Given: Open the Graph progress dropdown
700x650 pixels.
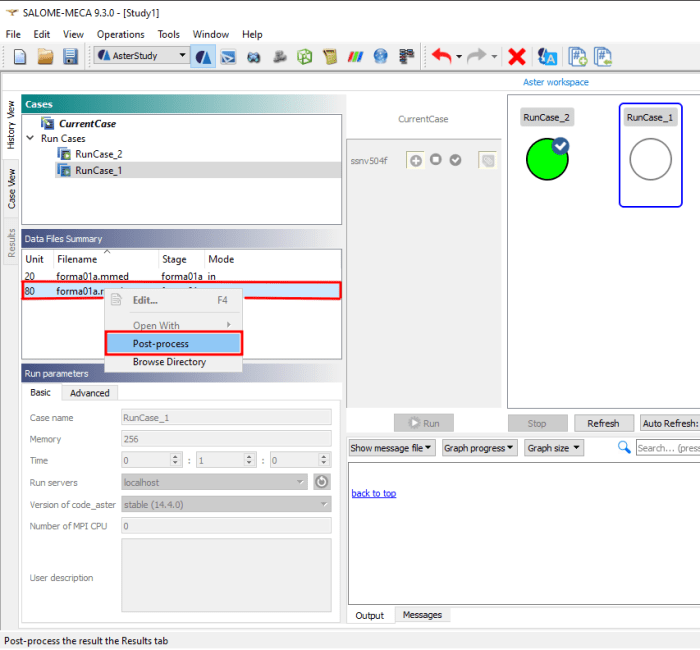Looking at the screenshot, I should pyautogui.click(x=480, y=448).
